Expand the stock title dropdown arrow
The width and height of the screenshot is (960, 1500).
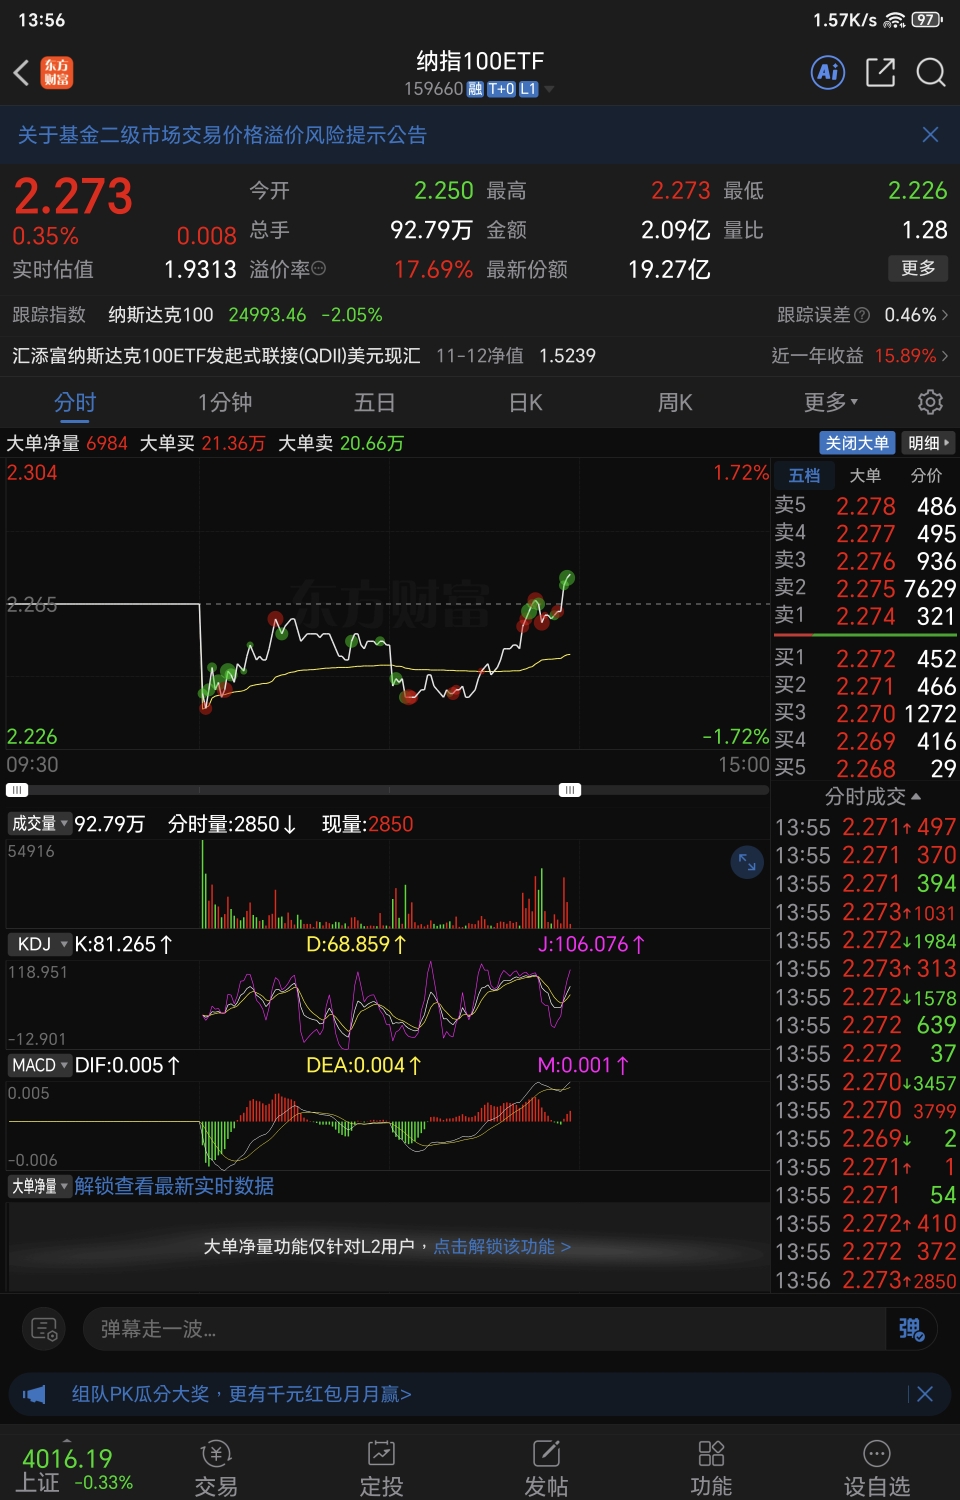[x=549, y=89]
